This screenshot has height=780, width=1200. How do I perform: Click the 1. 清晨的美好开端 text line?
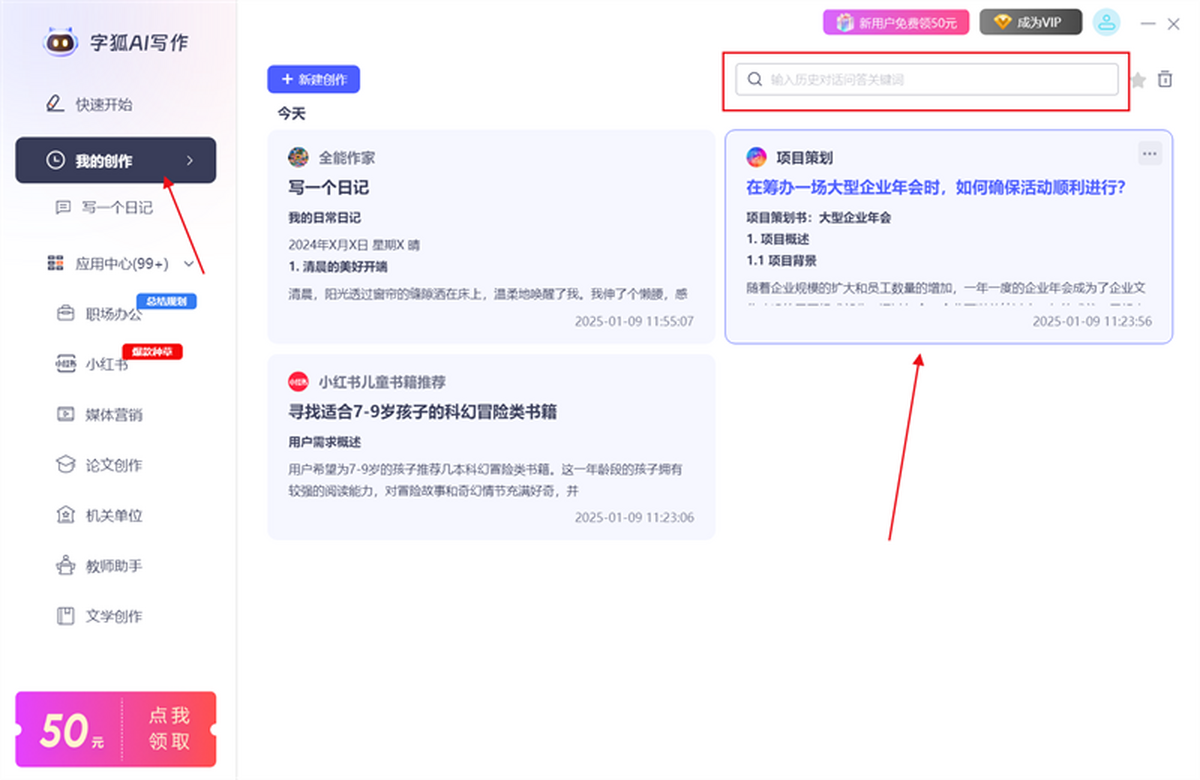pos(337,267)
